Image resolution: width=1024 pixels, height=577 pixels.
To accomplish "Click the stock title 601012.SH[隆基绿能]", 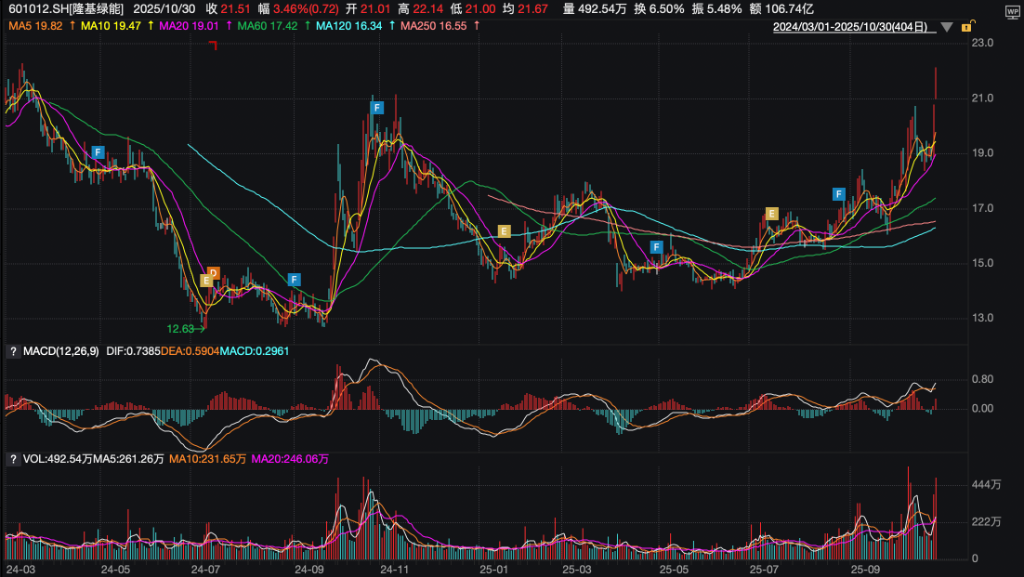I will click(x=66, y=9).
